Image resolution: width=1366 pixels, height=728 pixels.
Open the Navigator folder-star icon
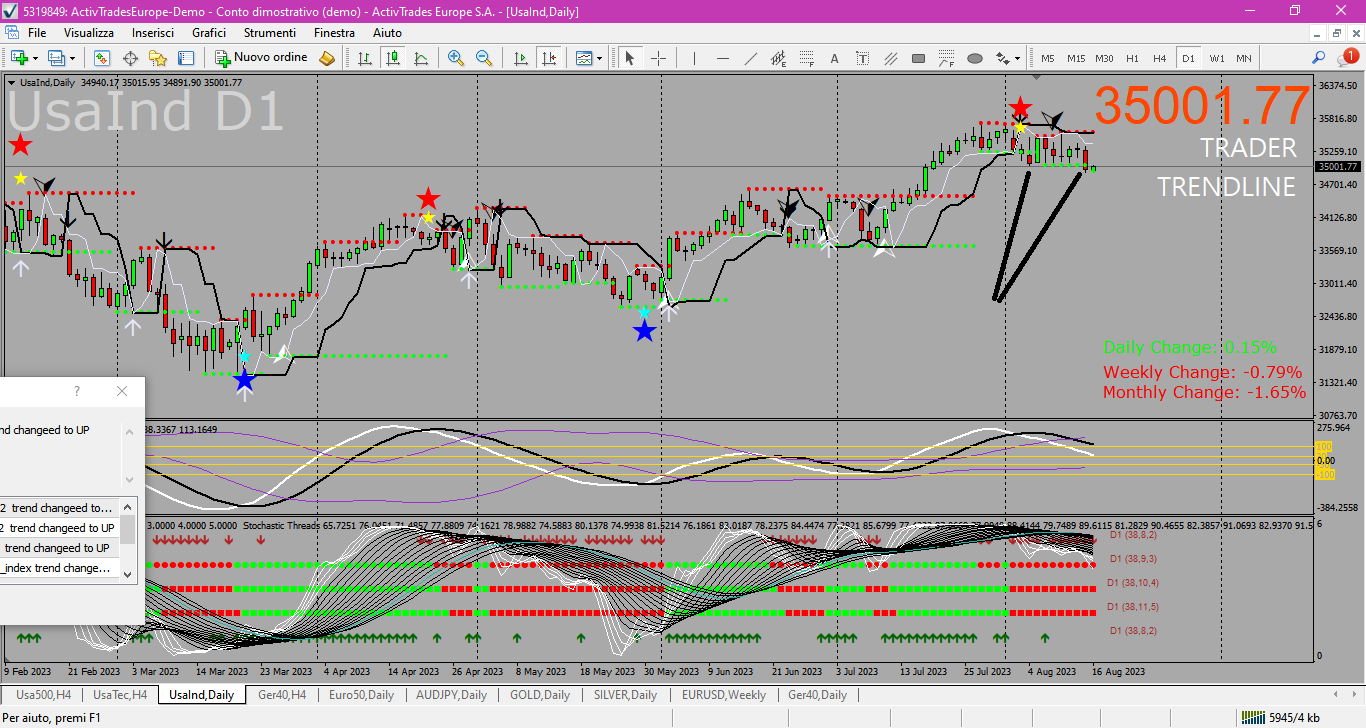pyautogui.click(x=158, y=58)
